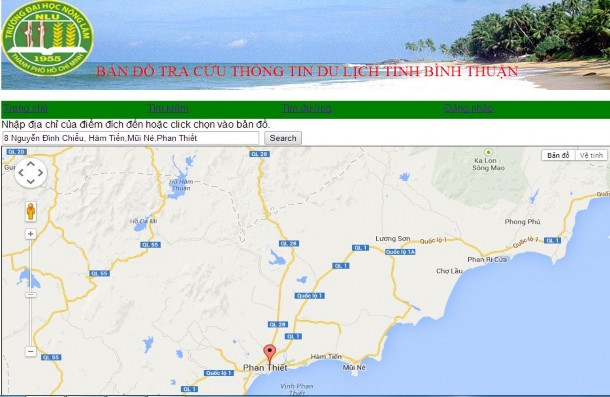The image size is (610, 397).
Task: Click the Ka Lon Sông Mao park marker
Action: coord(488,152)
